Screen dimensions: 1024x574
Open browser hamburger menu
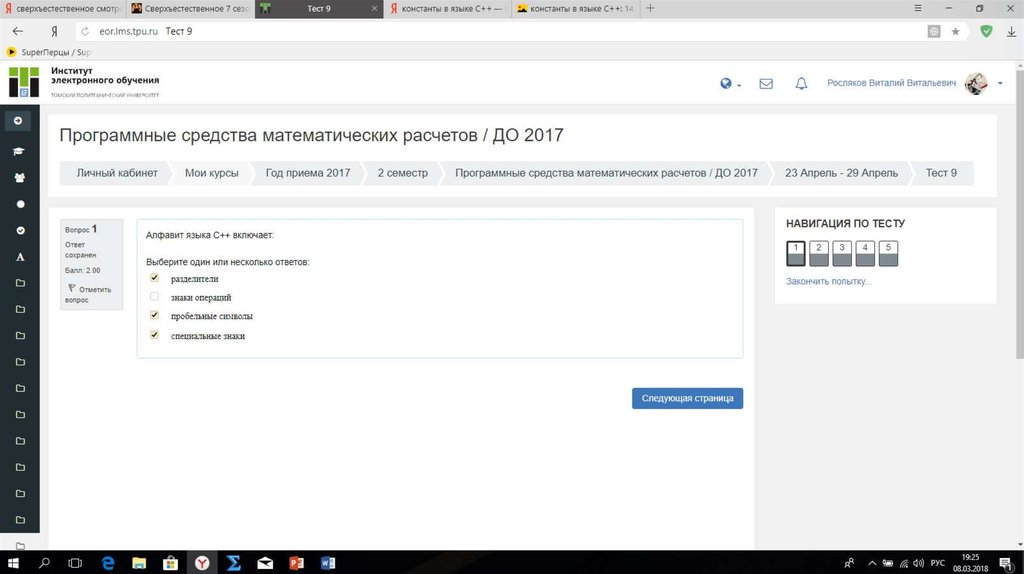tap(918, 8)
